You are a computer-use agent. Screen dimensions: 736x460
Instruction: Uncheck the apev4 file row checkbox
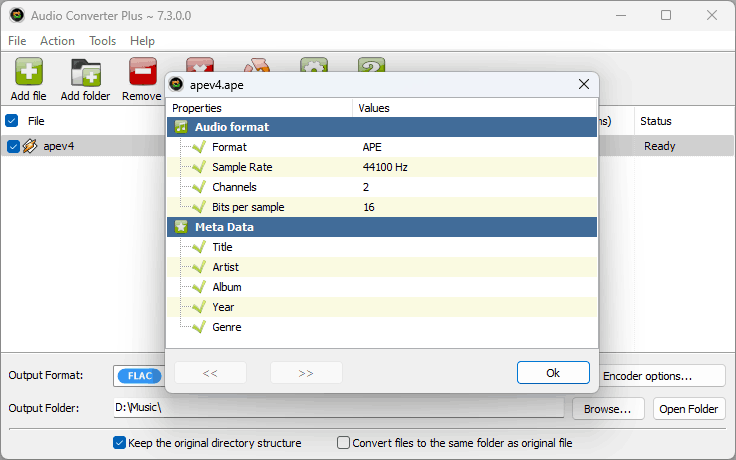pos(13,146)
